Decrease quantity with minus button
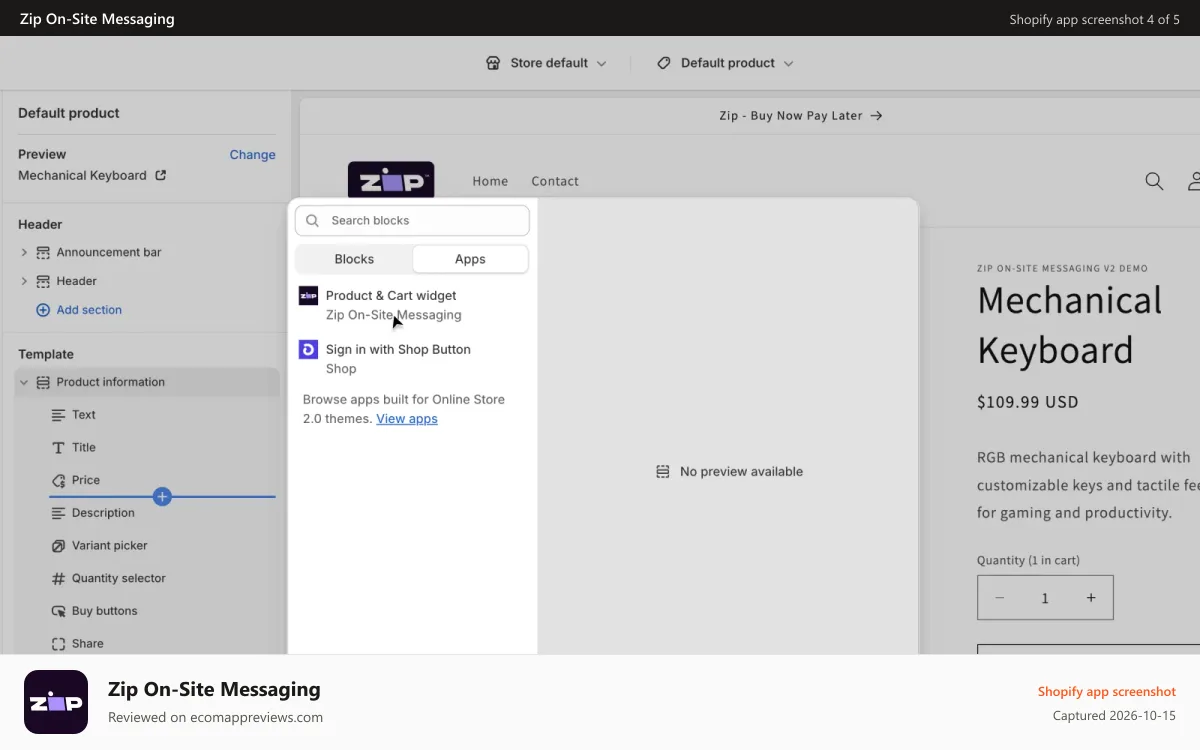The height and width of the screenshot is (750, 1200). coord(999,598)
